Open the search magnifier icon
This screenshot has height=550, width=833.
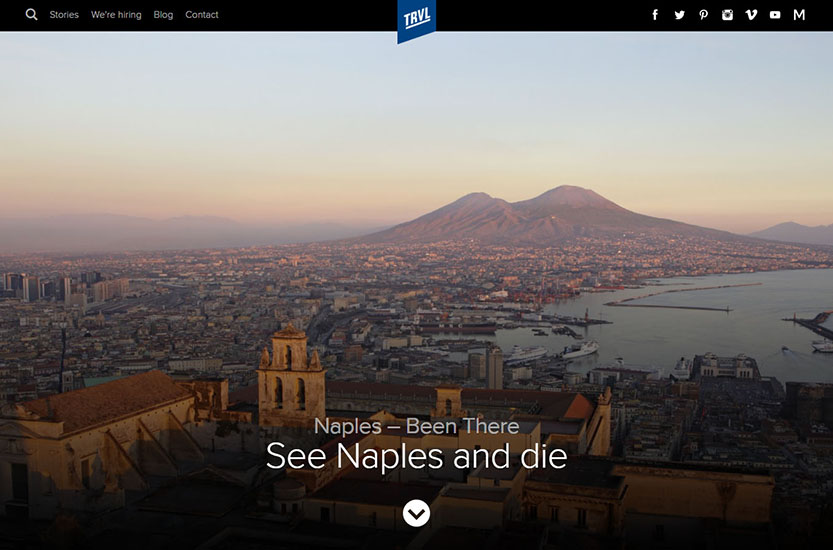[31, 15]
